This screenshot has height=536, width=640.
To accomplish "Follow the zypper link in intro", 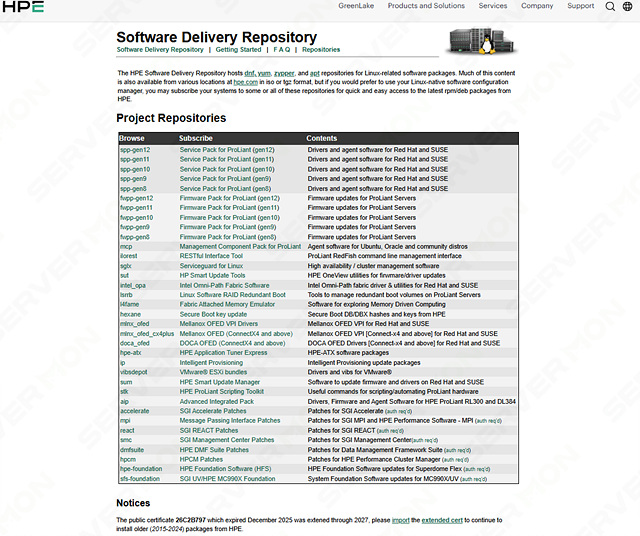I will pos(284,73).
